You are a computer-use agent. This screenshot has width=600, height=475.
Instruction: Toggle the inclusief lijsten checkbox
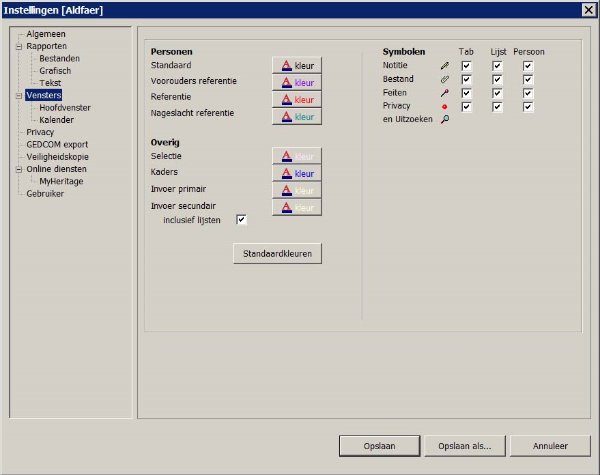tap(241, 220)
